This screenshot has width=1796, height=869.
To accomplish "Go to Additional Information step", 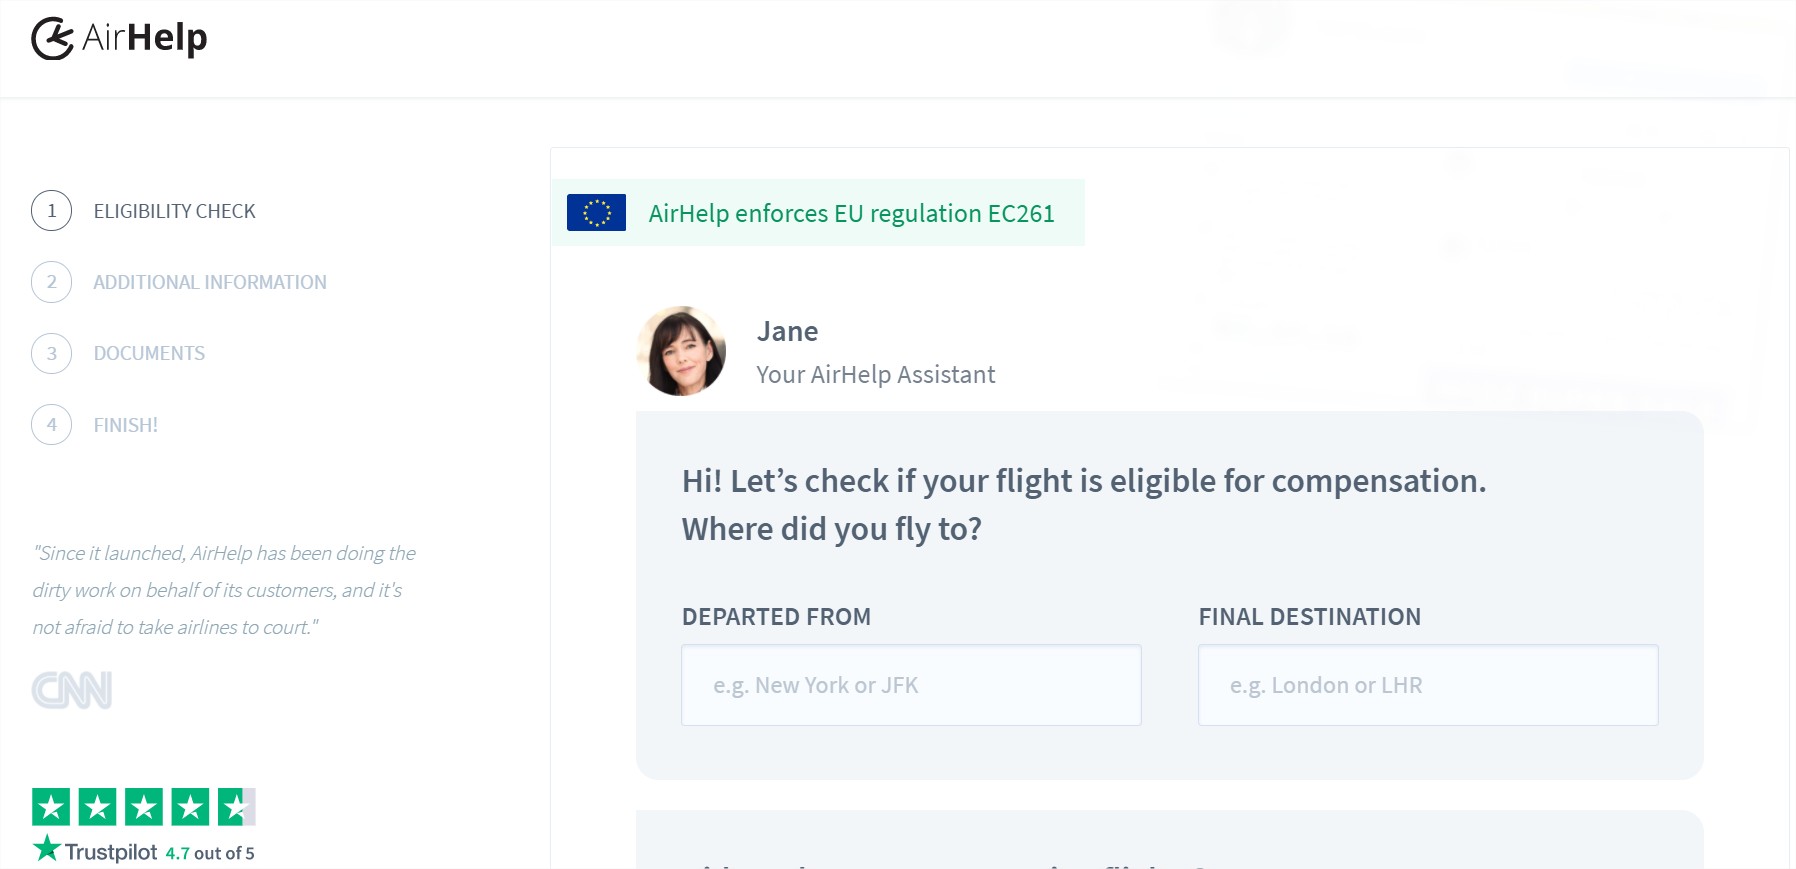I will pyautogui.click(x=210, y=282).
